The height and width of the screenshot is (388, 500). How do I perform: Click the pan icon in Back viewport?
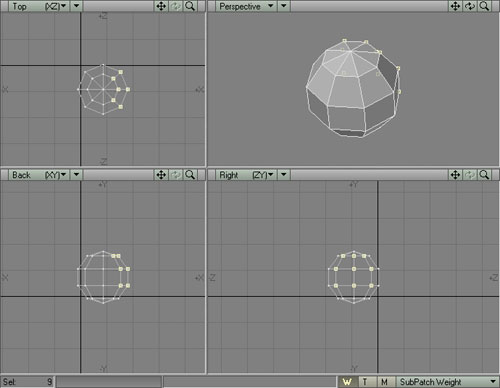coord(161,175)
